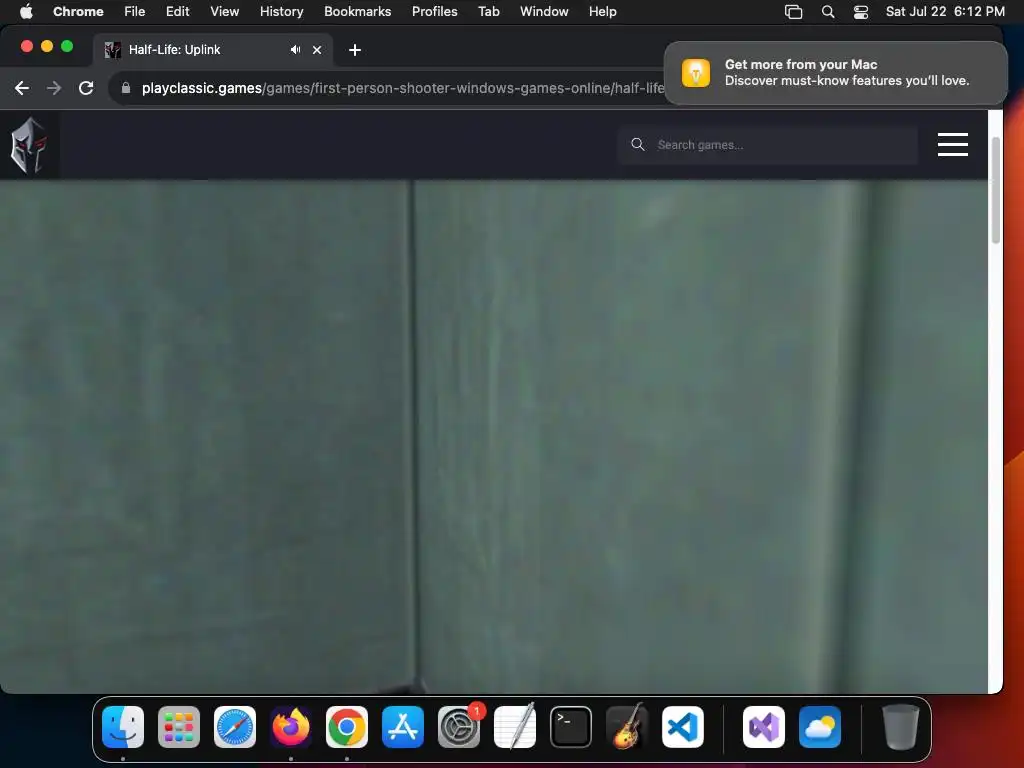This screenshot has width=1024, height=768.
Task: Click the browser forward arrow
Action: [54, 88]
